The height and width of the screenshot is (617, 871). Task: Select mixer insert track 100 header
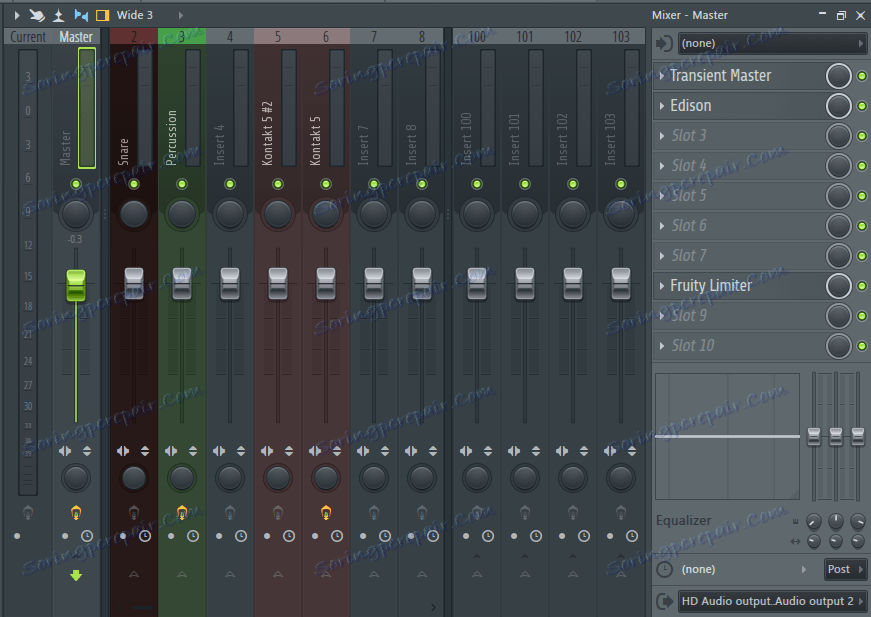[477, 37]
